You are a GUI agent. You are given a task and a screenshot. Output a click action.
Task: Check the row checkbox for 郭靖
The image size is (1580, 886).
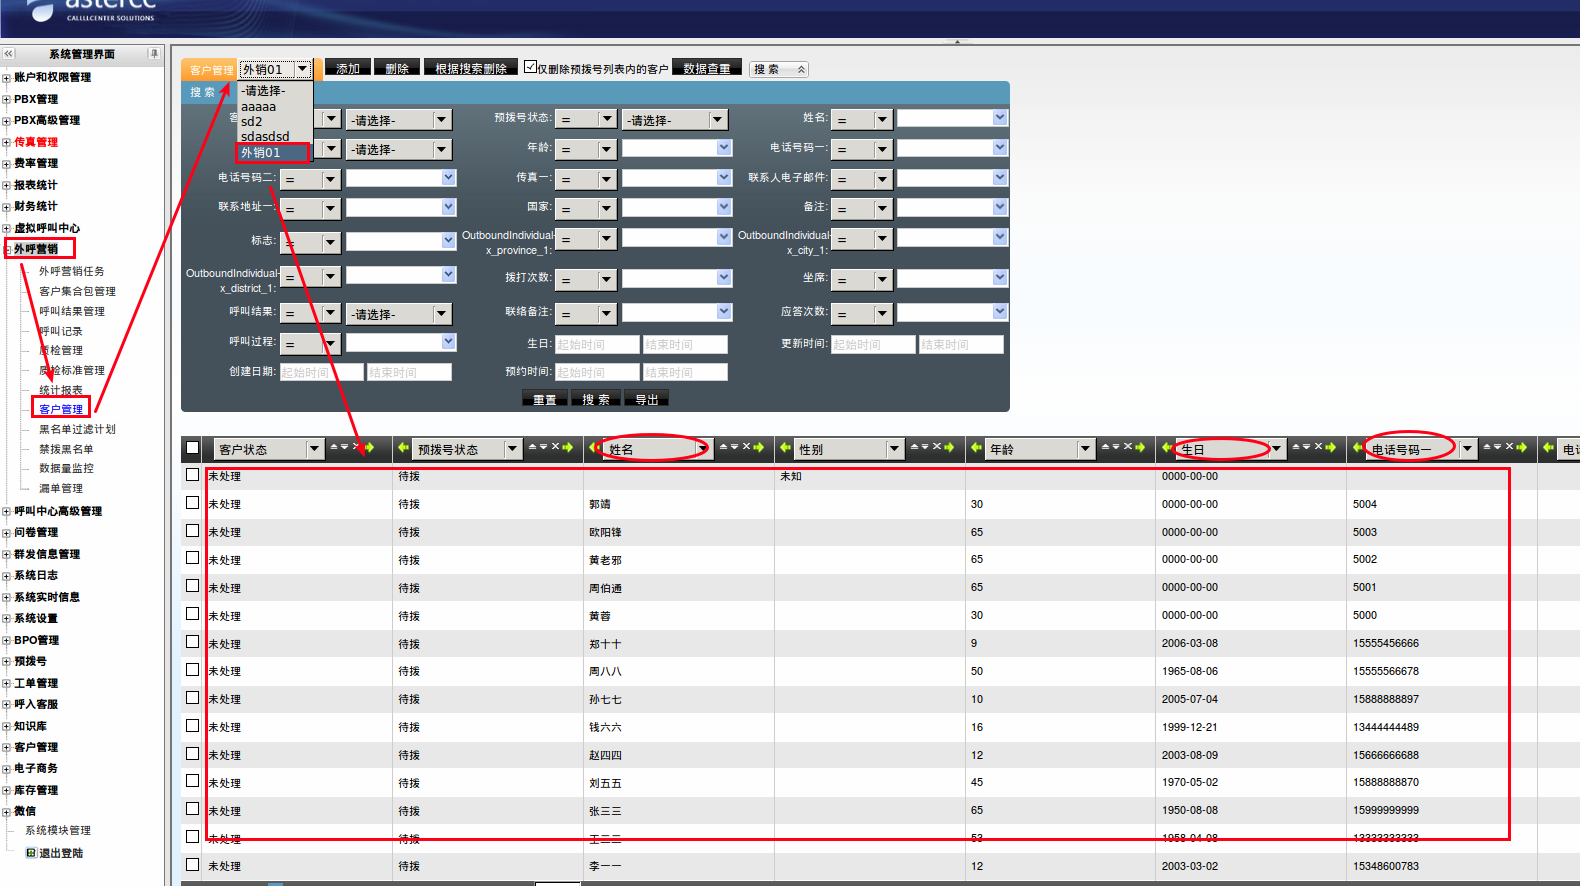193,503
